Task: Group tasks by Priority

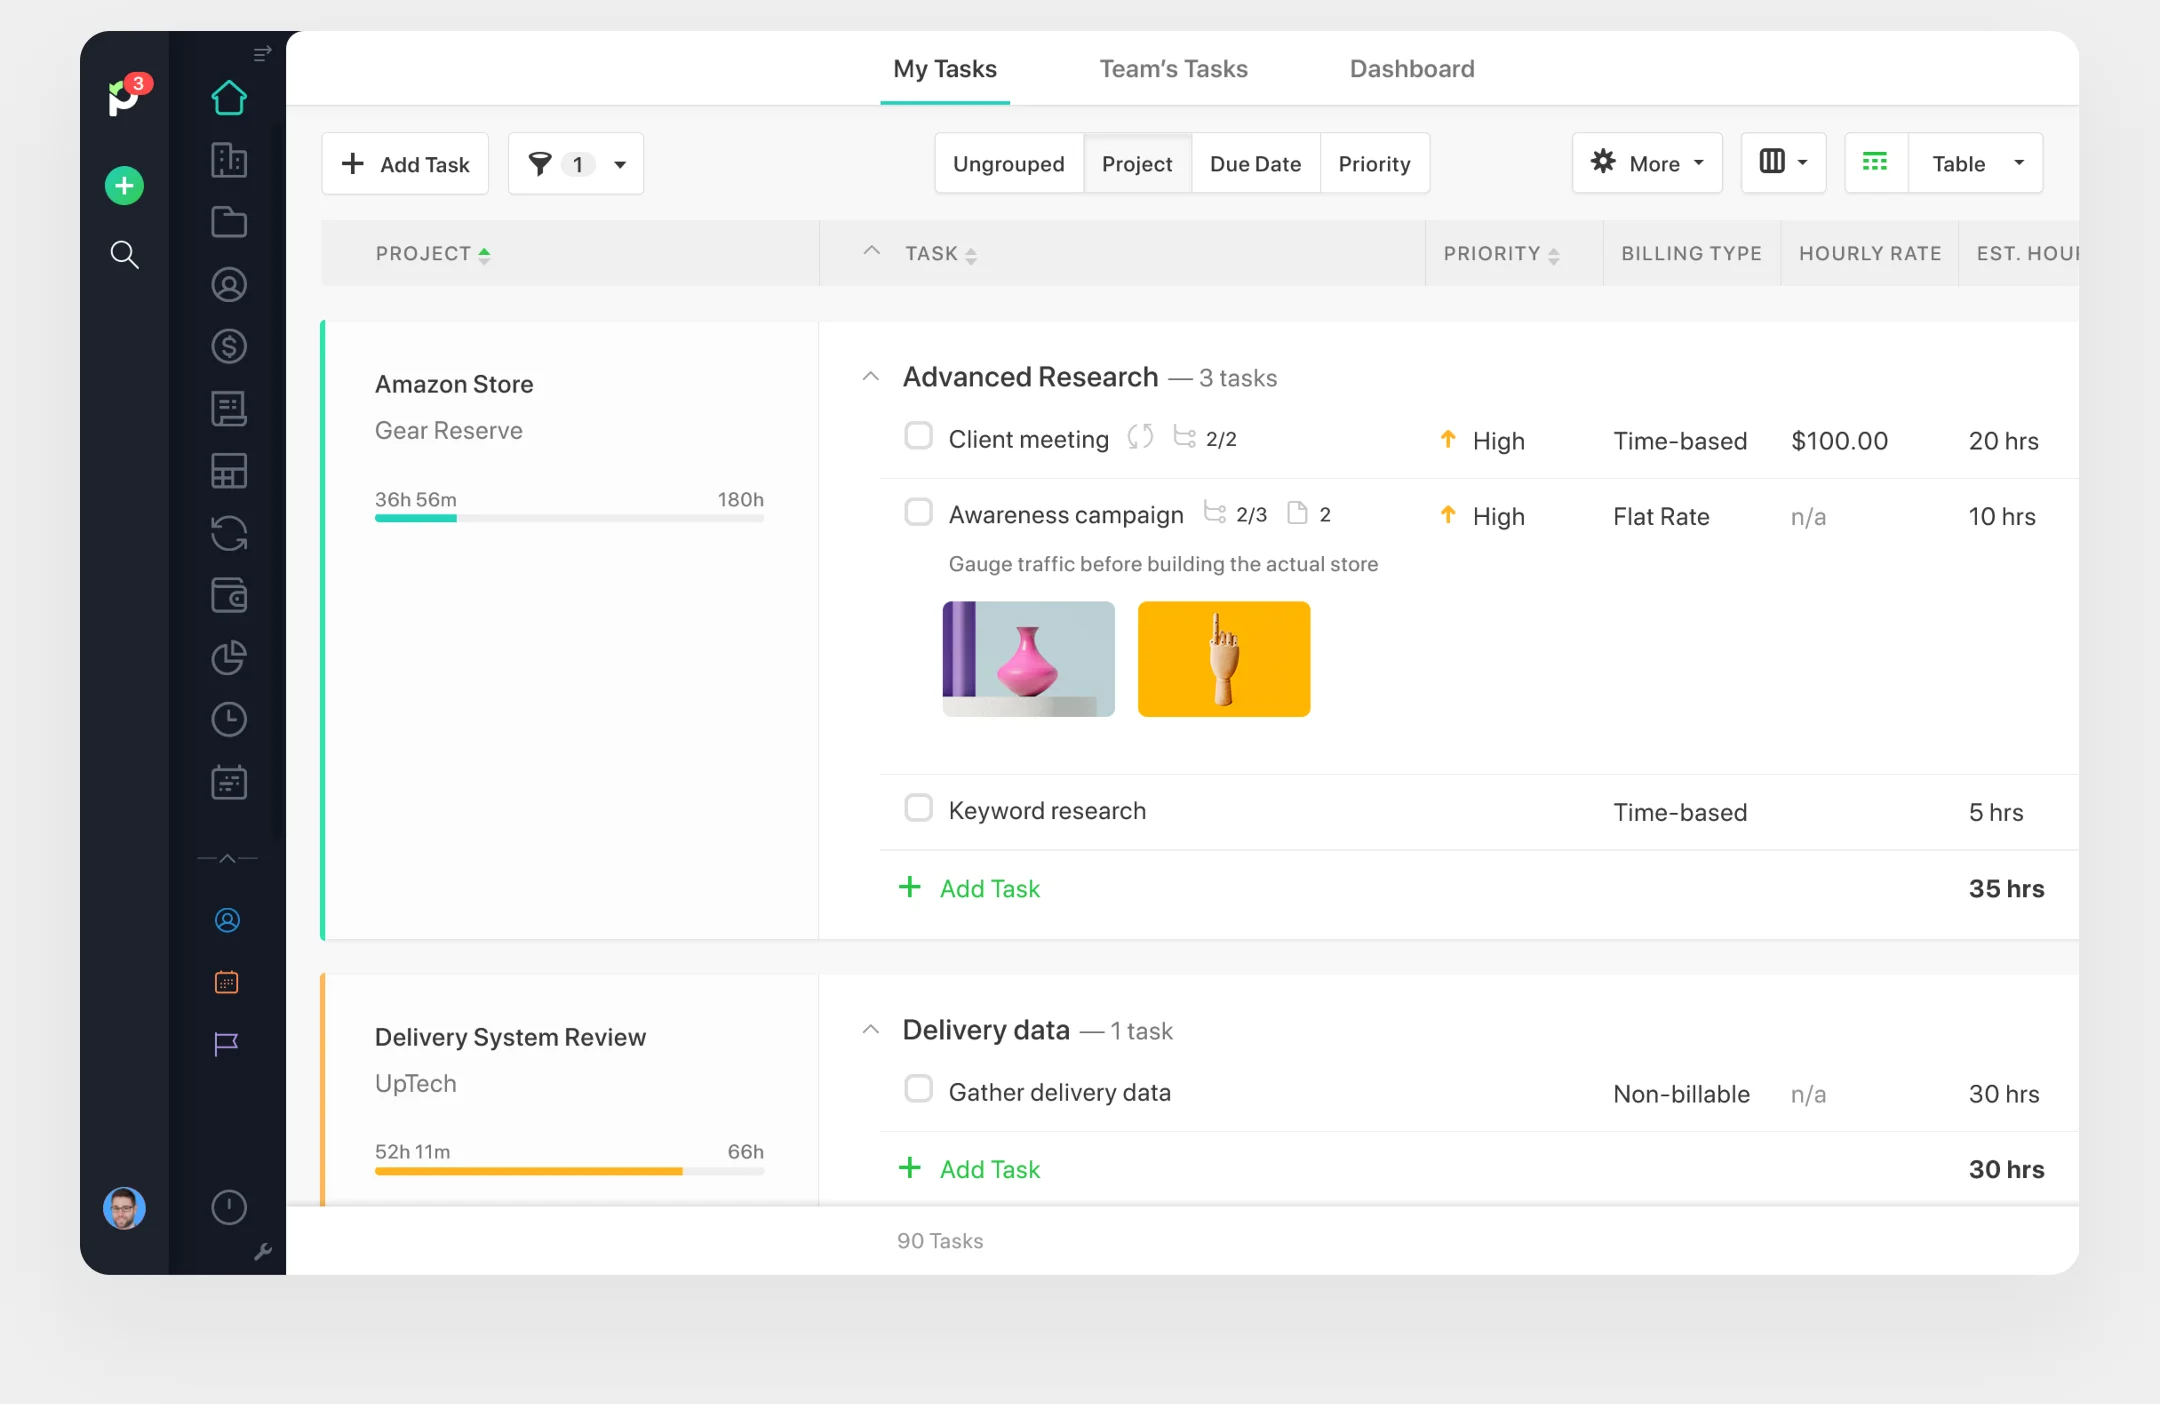Action: (x=1374, y=164)
